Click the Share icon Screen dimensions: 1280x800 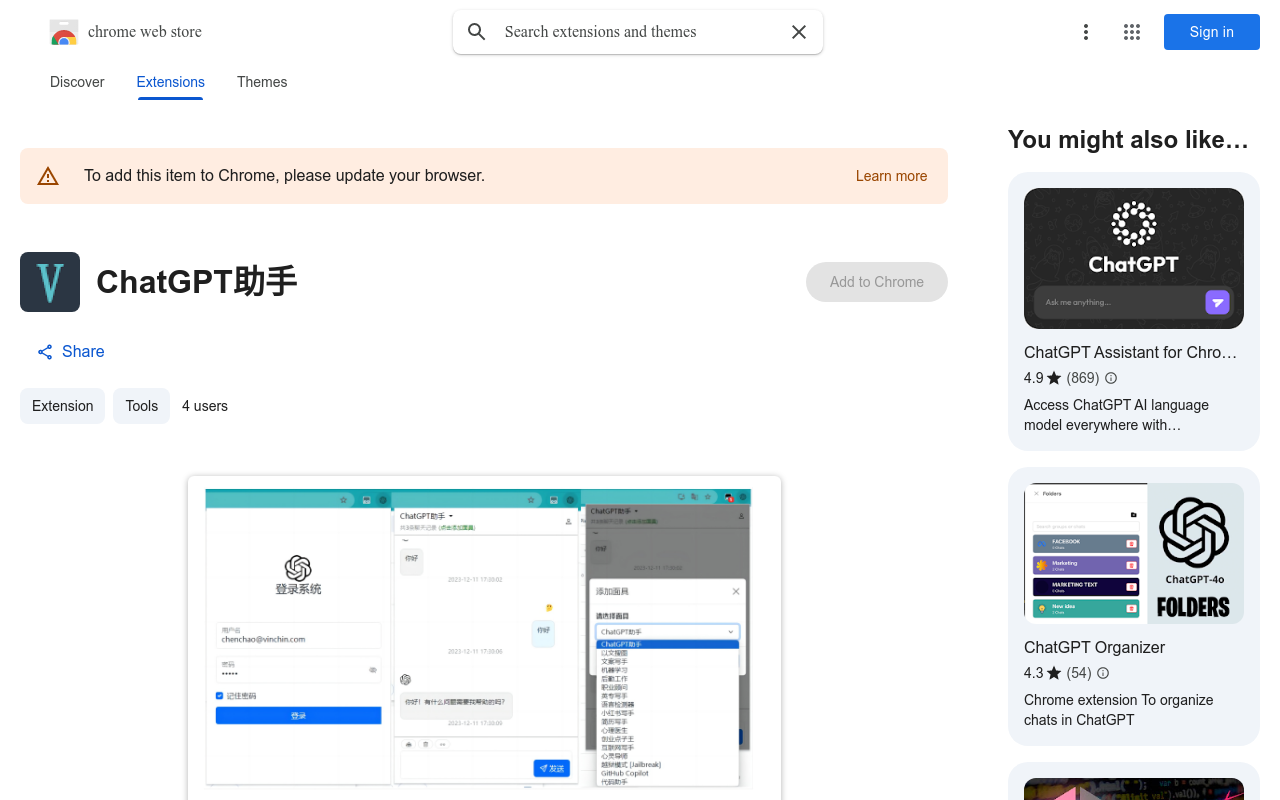44,351
